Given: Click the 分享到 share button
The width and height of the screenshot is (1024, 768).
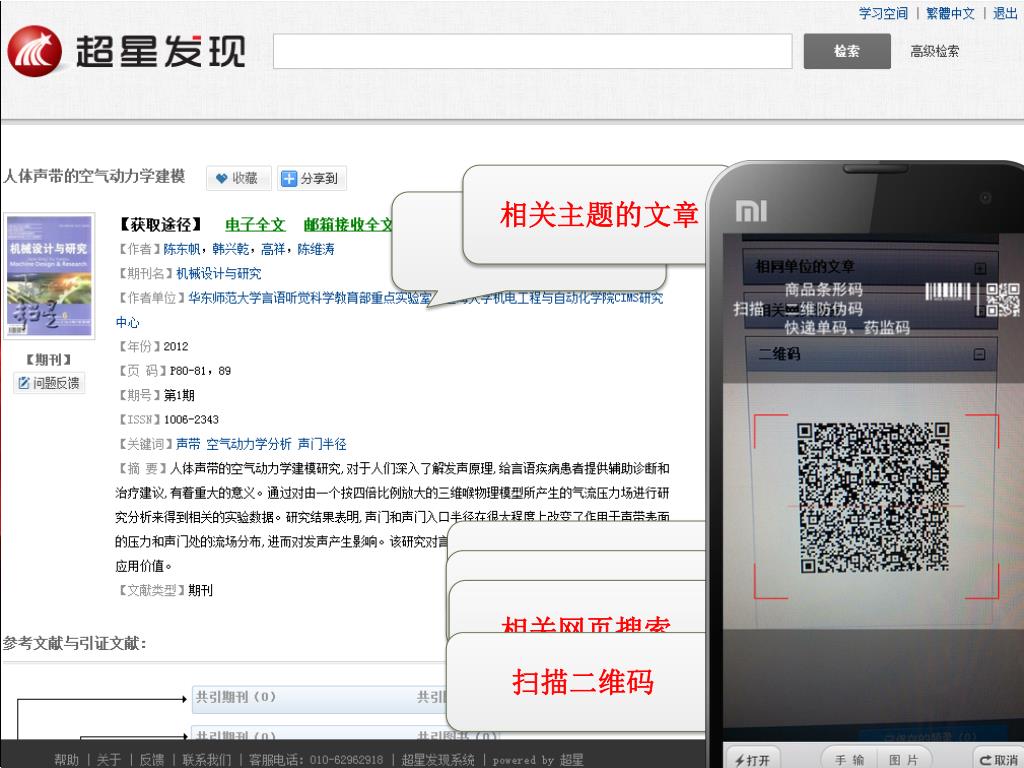Looking at the screenshot, I should click(312, 178).
